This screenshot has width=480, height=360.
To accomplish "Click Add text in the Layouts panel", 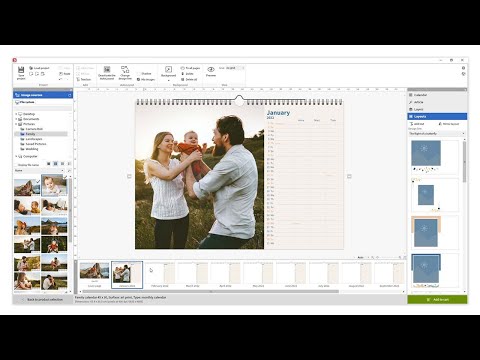I will point(417,124).
